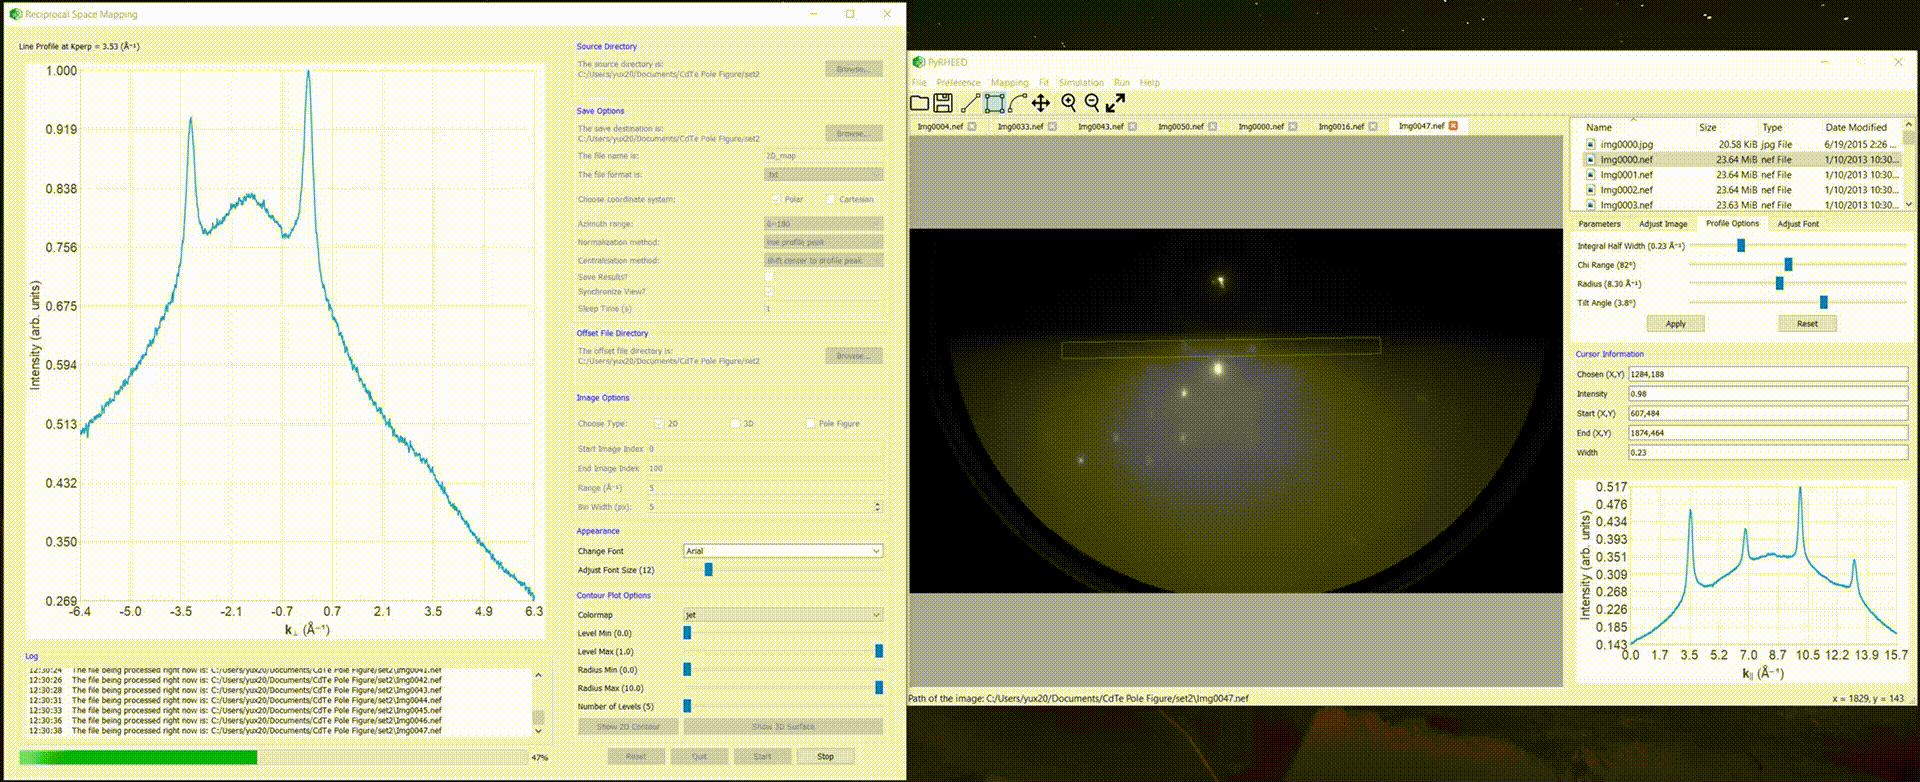Click the zoom out magnifier icon

coord(1092,103)
